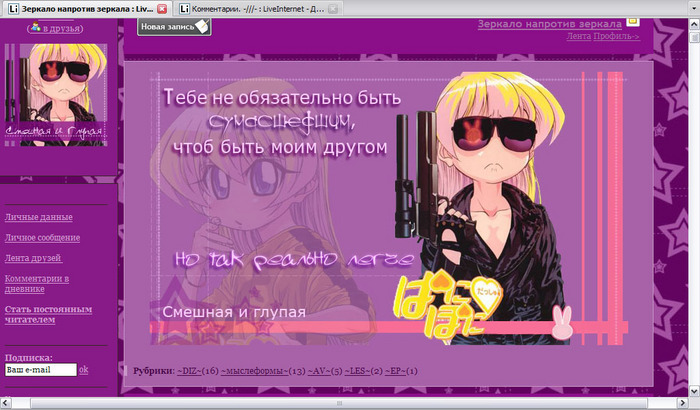The height and width of the screenshot is (410, 700).
Task: Click the horizontal scrollbar right arrow
Action: pyautogui.click(x=682, y=403)
